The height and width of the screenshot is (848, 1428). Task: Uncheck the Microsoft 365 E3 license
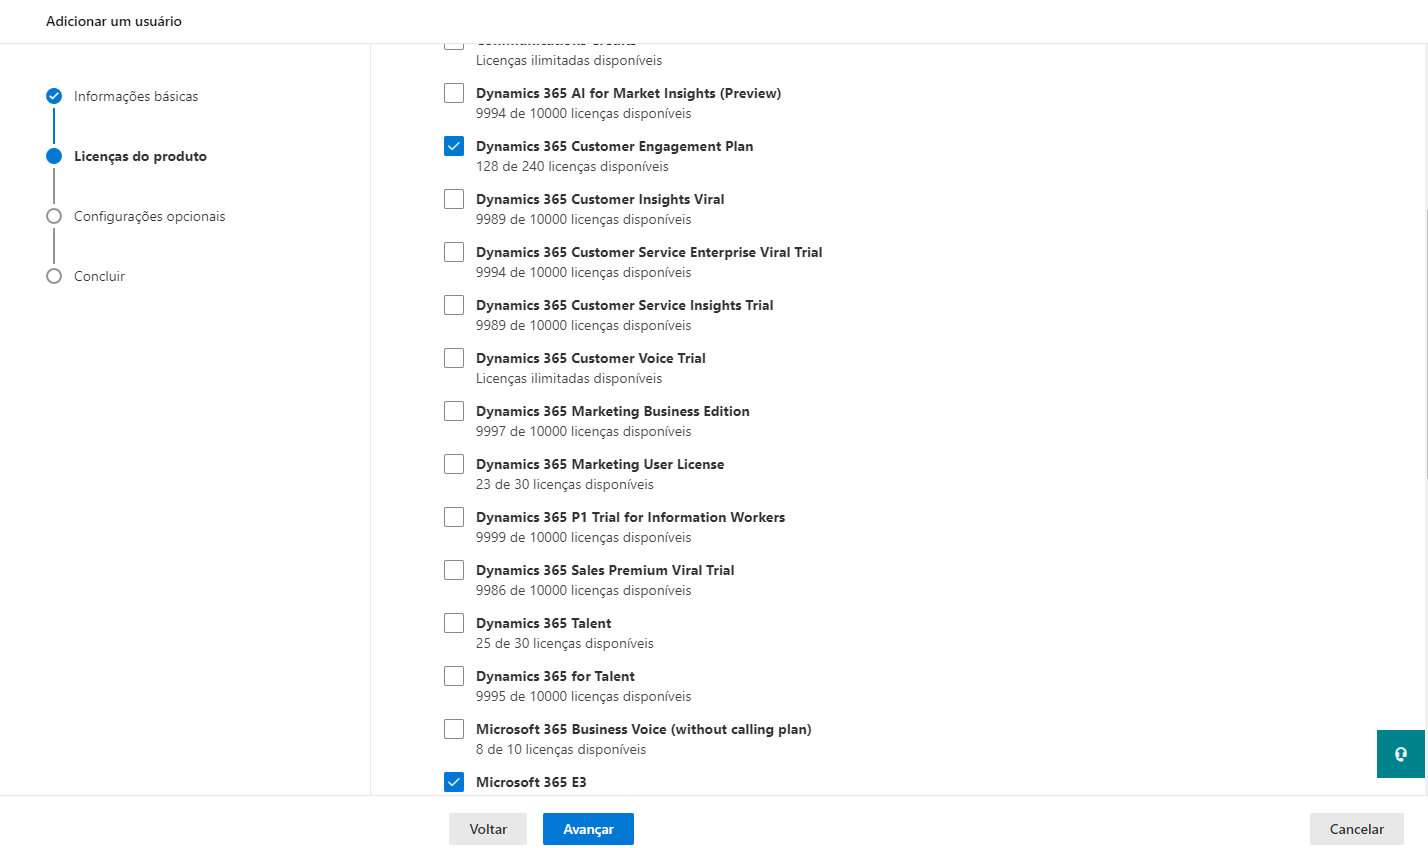coord(454,782)
